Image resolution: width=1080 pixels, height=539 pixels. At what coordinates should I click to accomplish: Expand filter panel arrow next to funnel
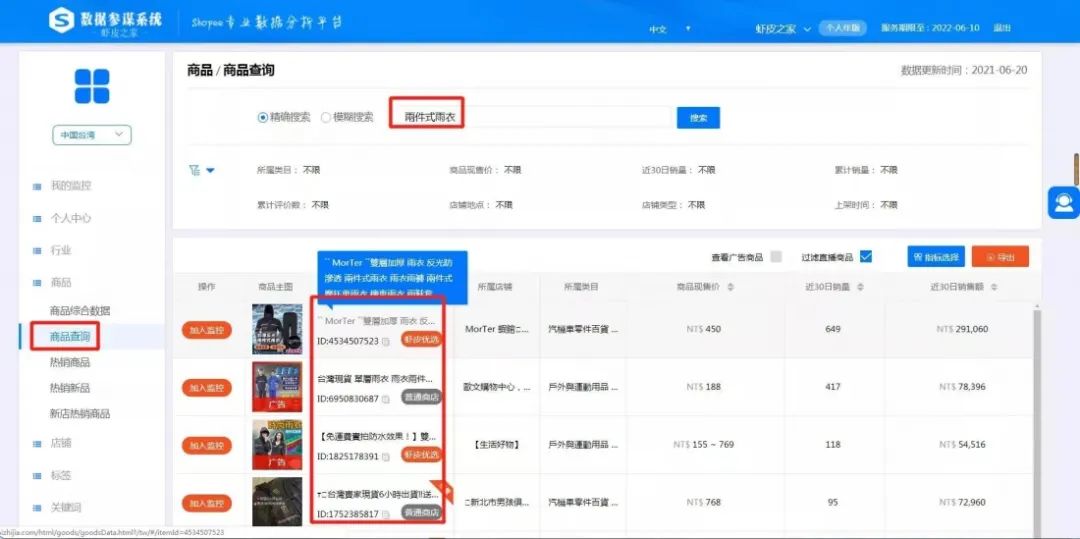[x=211, y=171]
